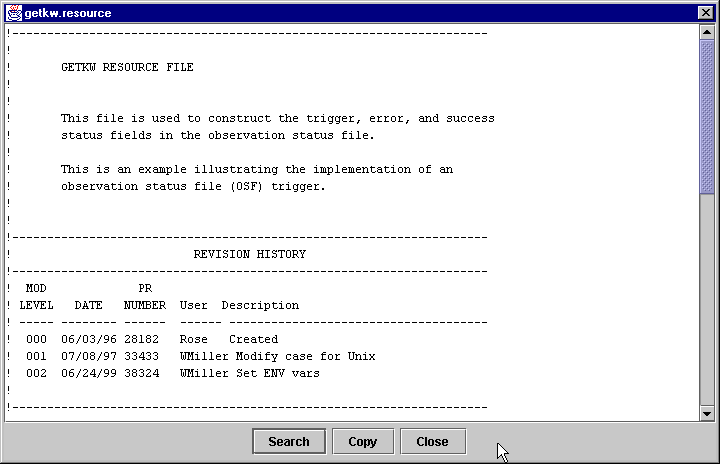Screen dimensions: 720x464
Task: Click the description 'Modify case for Unix'
Action: (x=305, y=356)
